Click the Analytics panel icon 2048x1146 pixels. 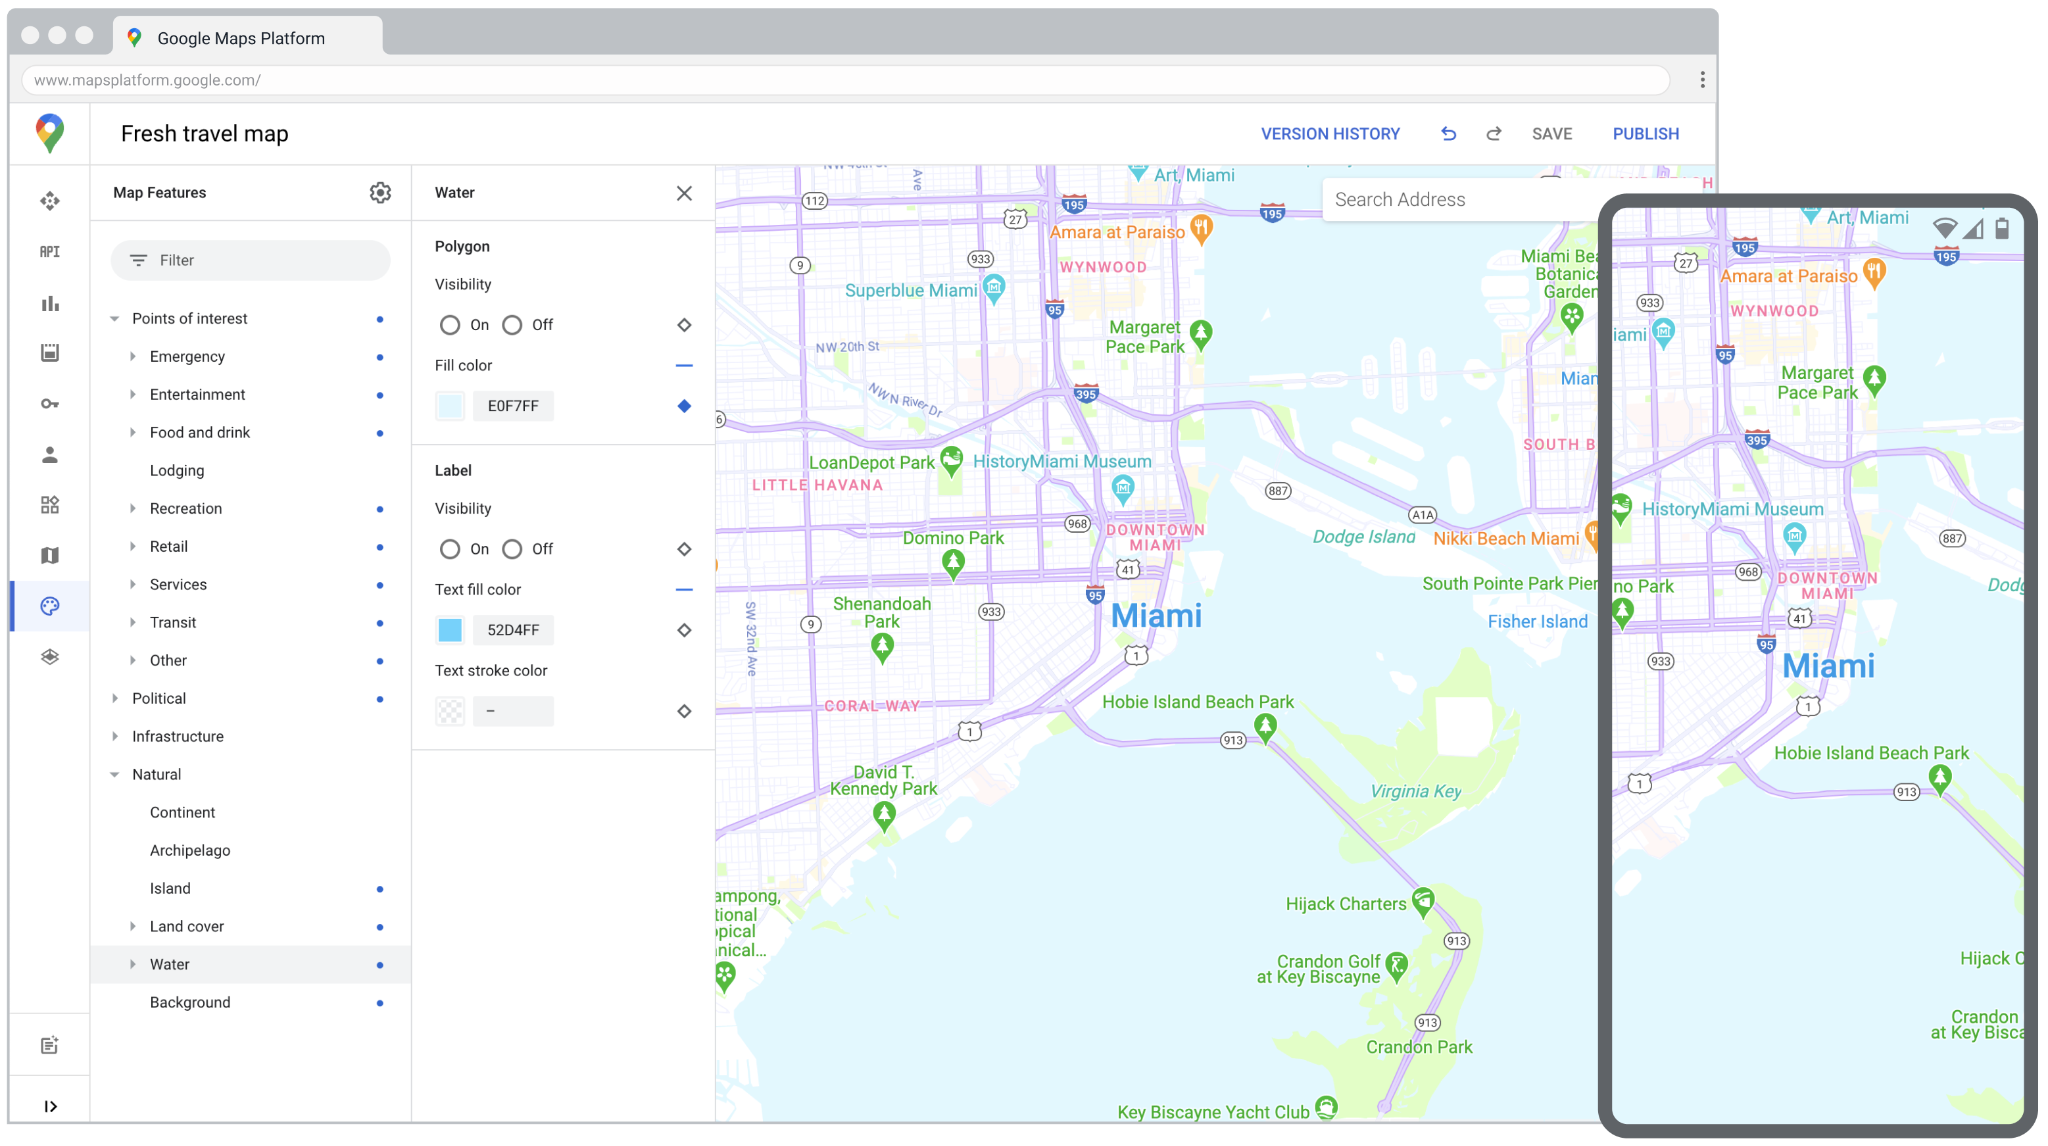(51, 302)
